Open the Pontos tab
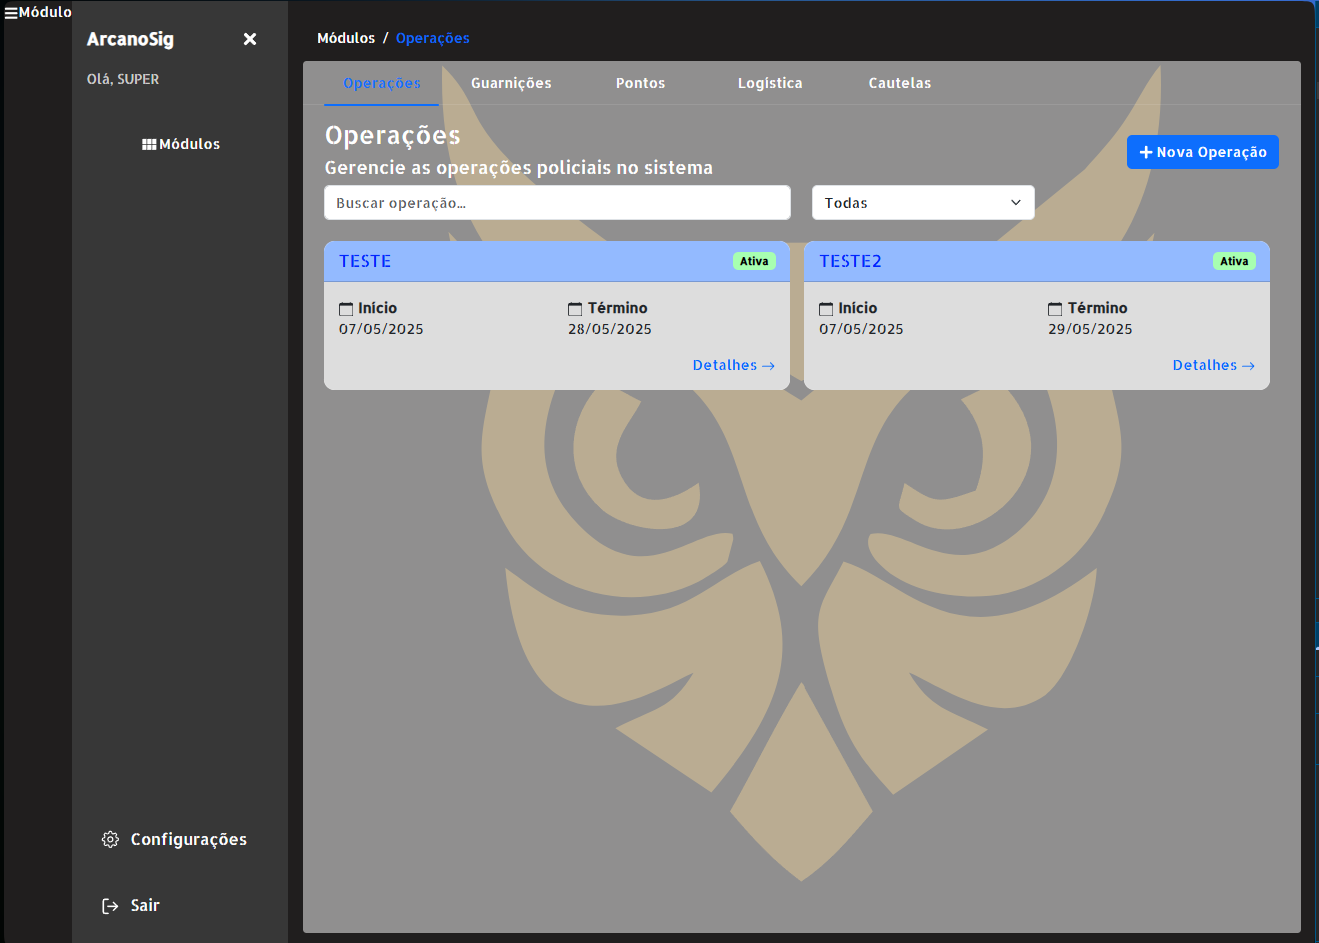 tap(640, 83)
